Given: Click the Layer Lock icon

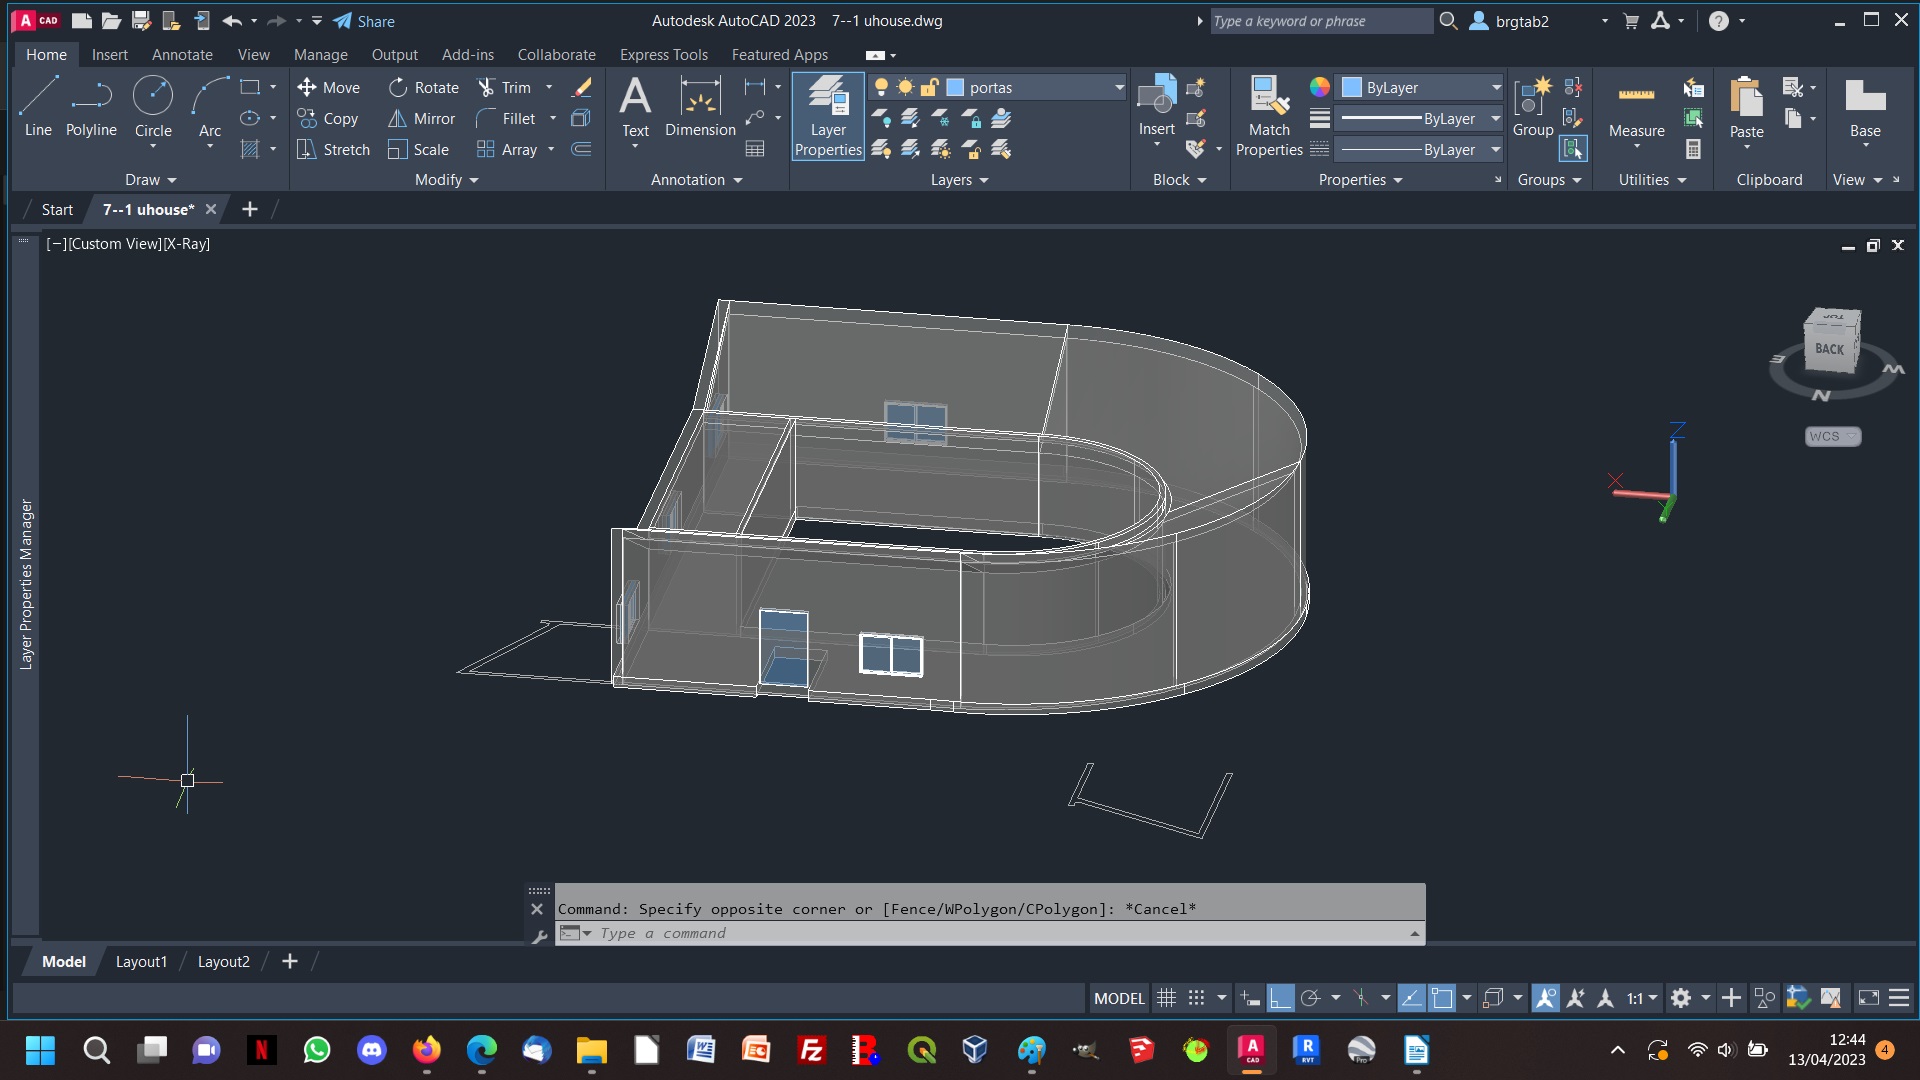Looking at the screenshot, I should (971, 119).
